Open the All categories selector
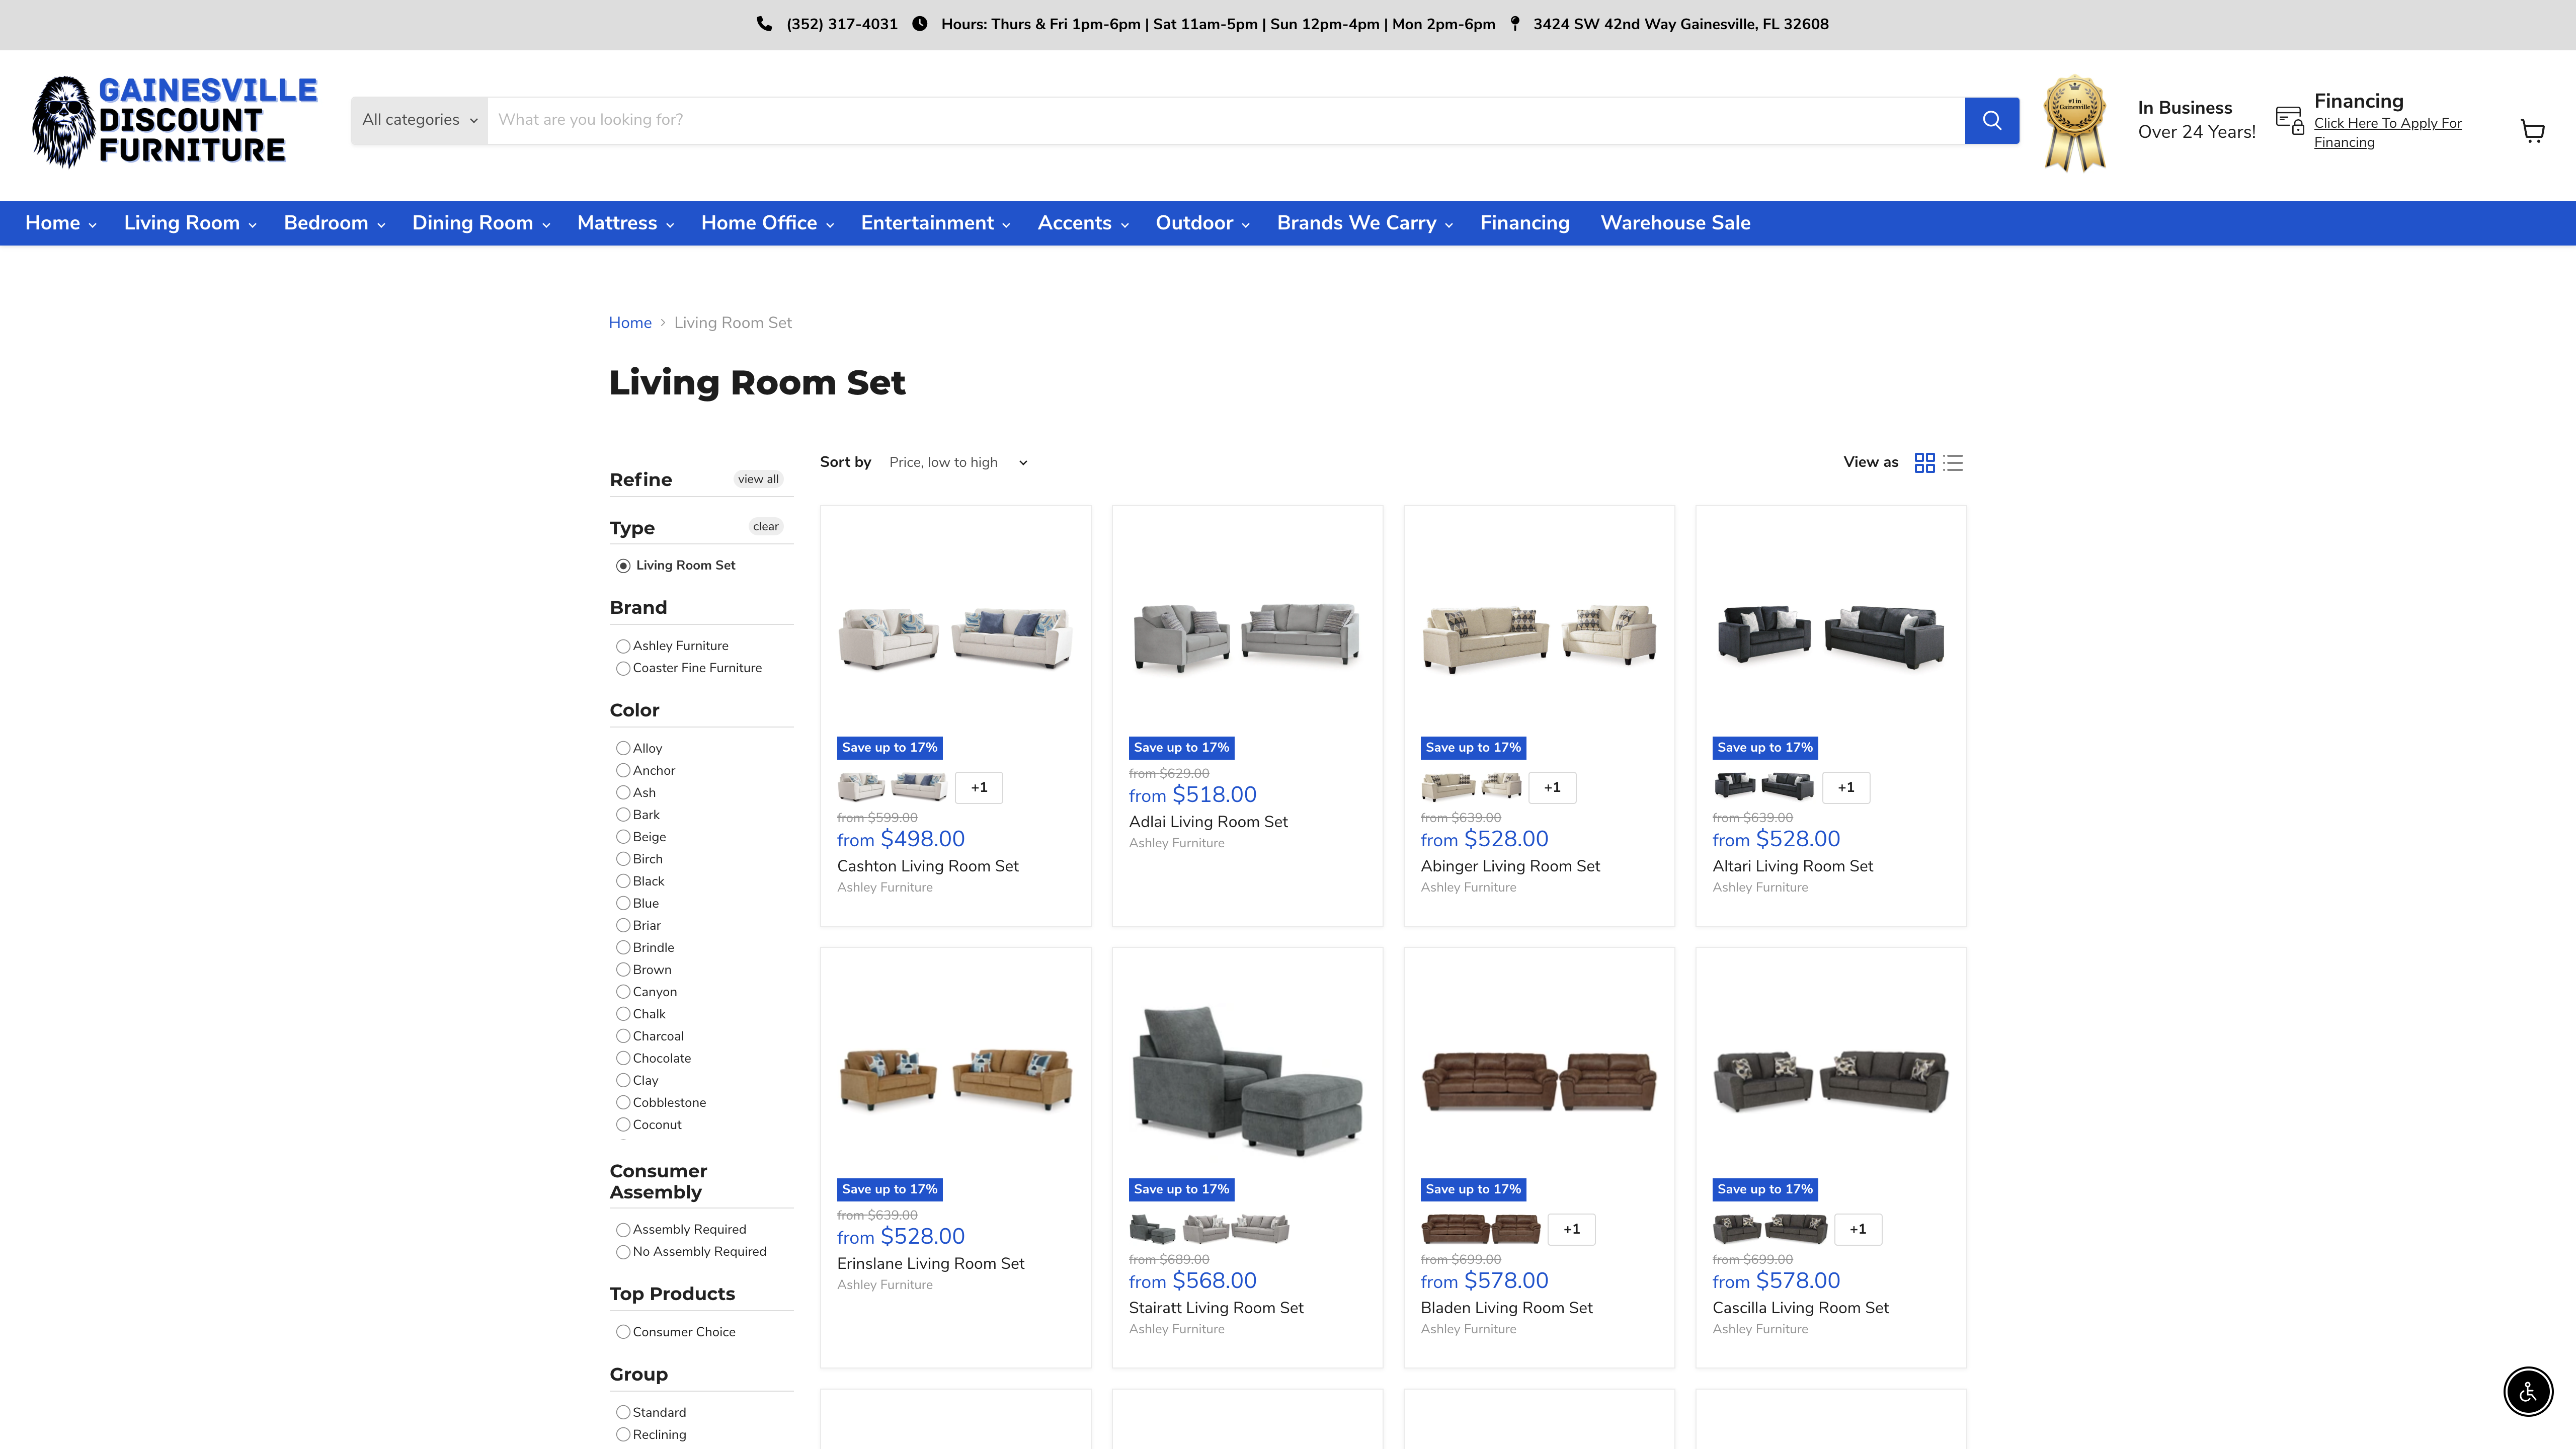The width and height of the screenshot is (2576, 1449). point(418,119)
